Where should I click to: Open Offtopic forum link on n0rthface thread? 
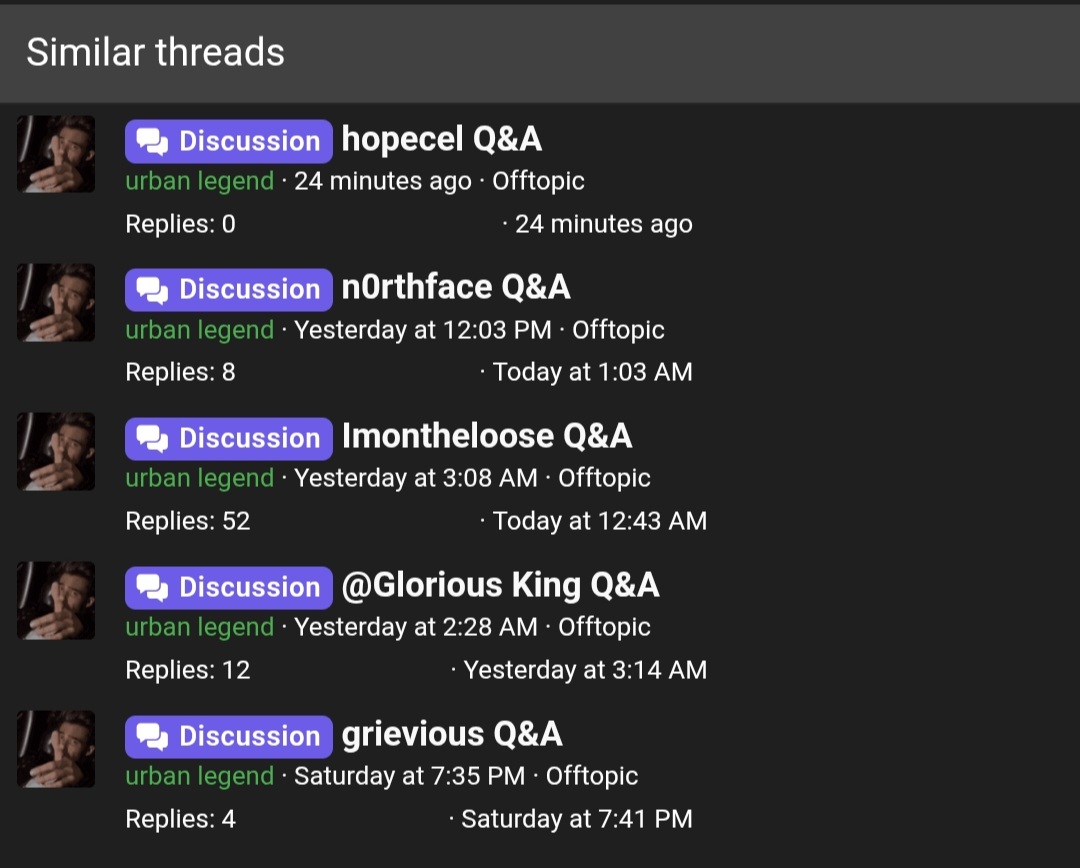618,330
